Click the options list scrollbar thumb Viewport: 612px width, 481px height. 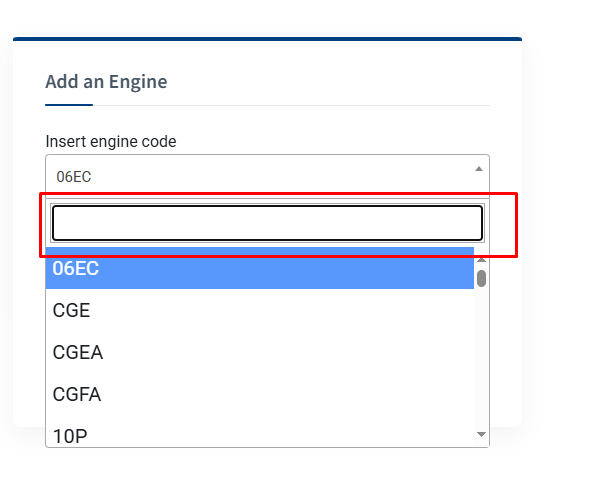click(481, 278)
